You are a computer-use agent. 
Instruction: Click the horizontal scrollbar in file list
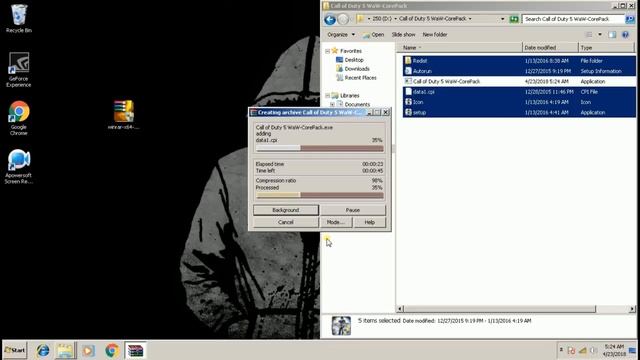pyautogui.click(x=500, y=309)
